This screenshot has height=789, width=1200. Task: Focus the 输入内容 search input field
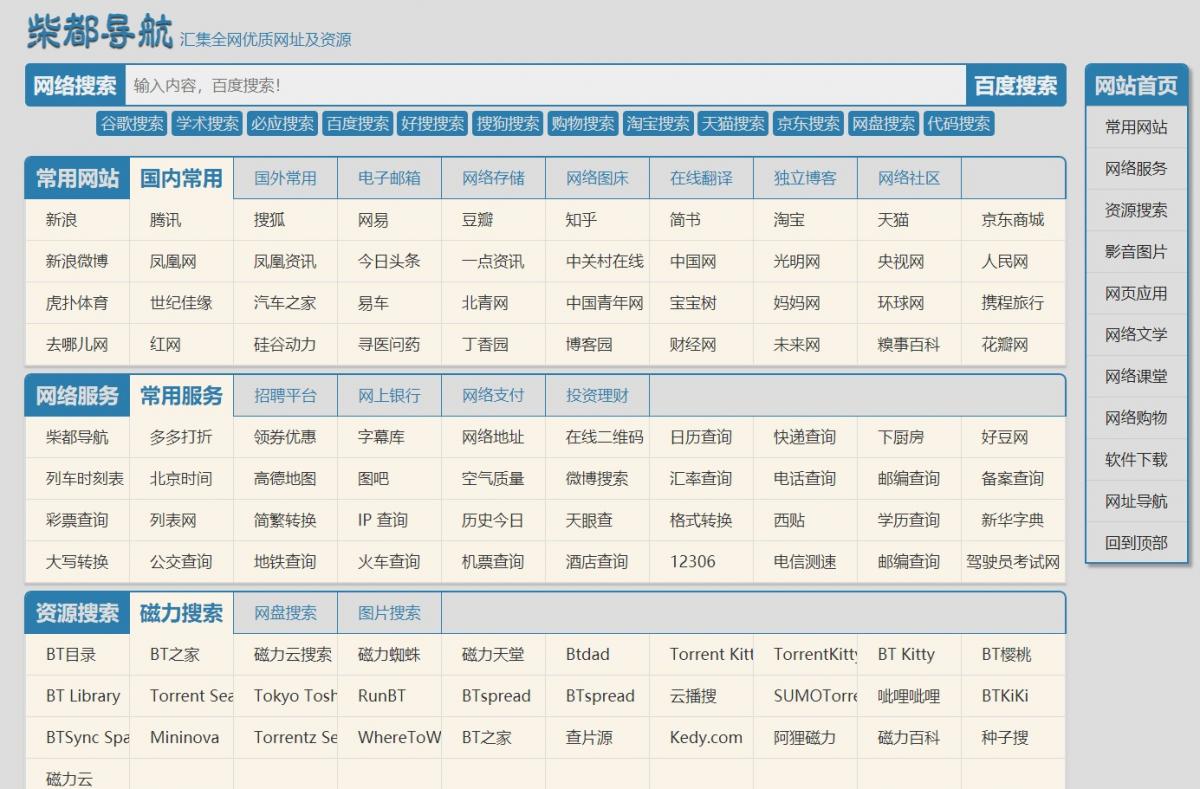pos(545,86)
